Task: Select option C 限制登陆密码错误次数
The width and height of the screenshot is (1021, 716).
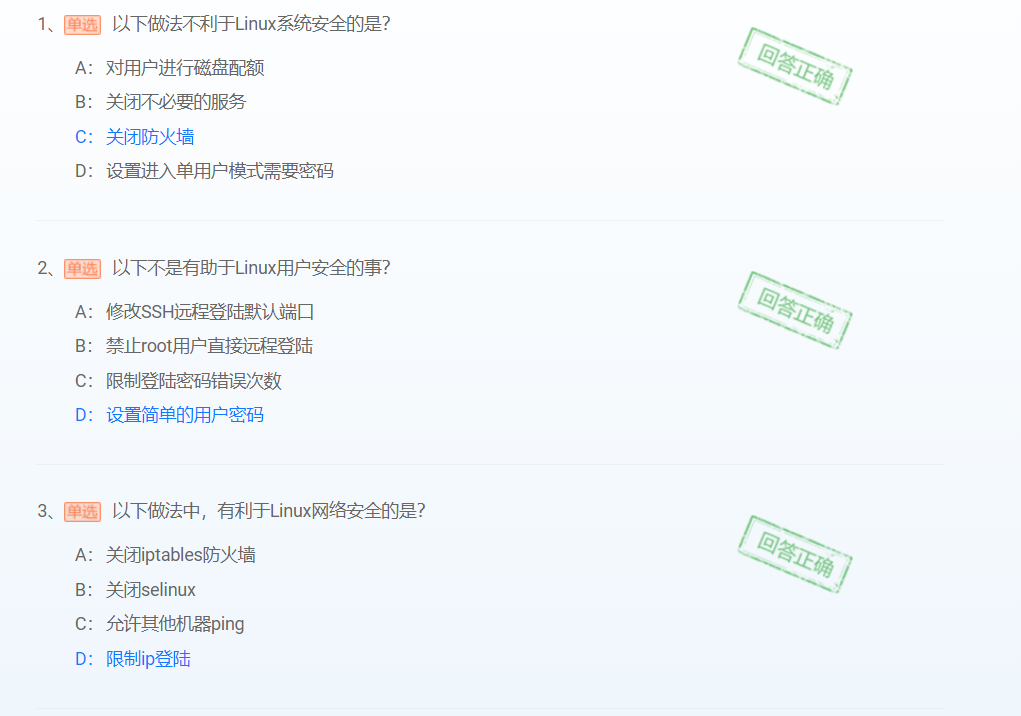Action: pyautogui.click(x=178, y=381)
